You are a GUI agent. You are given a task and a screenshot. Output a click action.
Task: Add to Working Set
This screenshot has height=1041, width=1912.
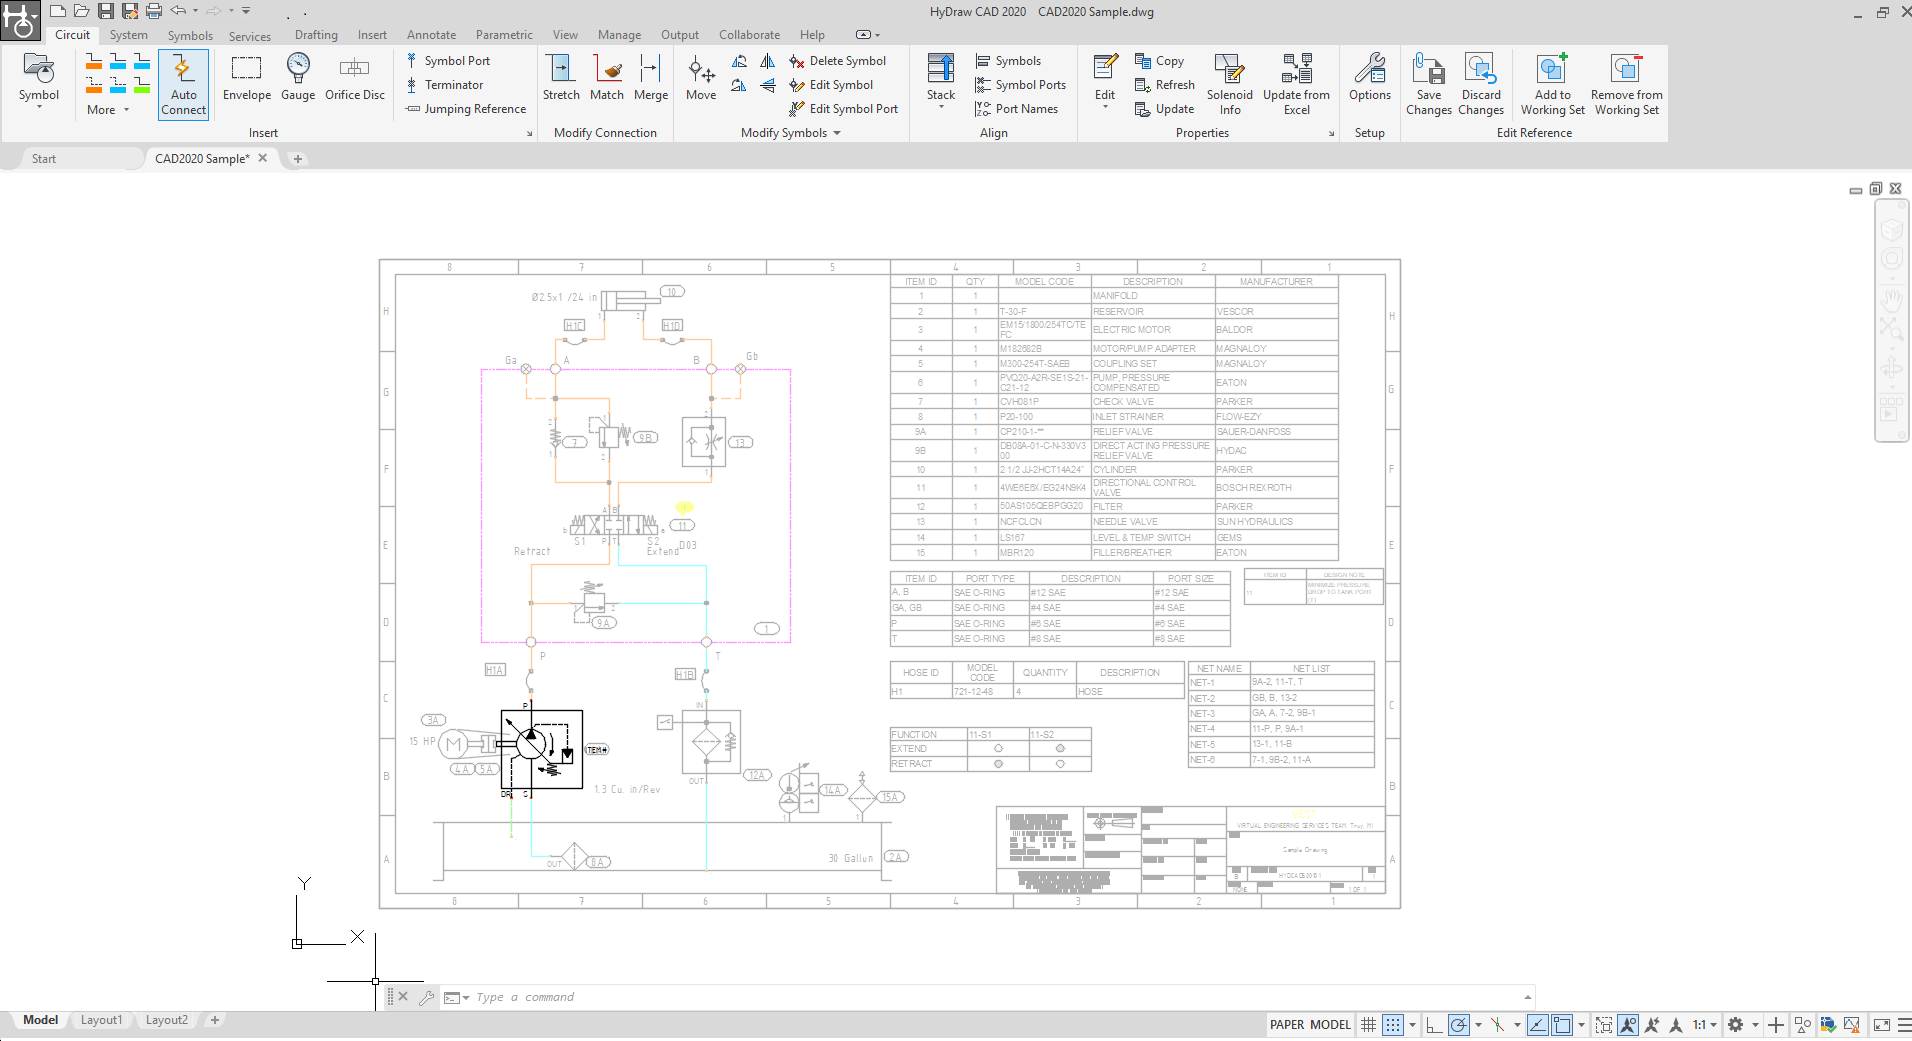pos(1553,85)
